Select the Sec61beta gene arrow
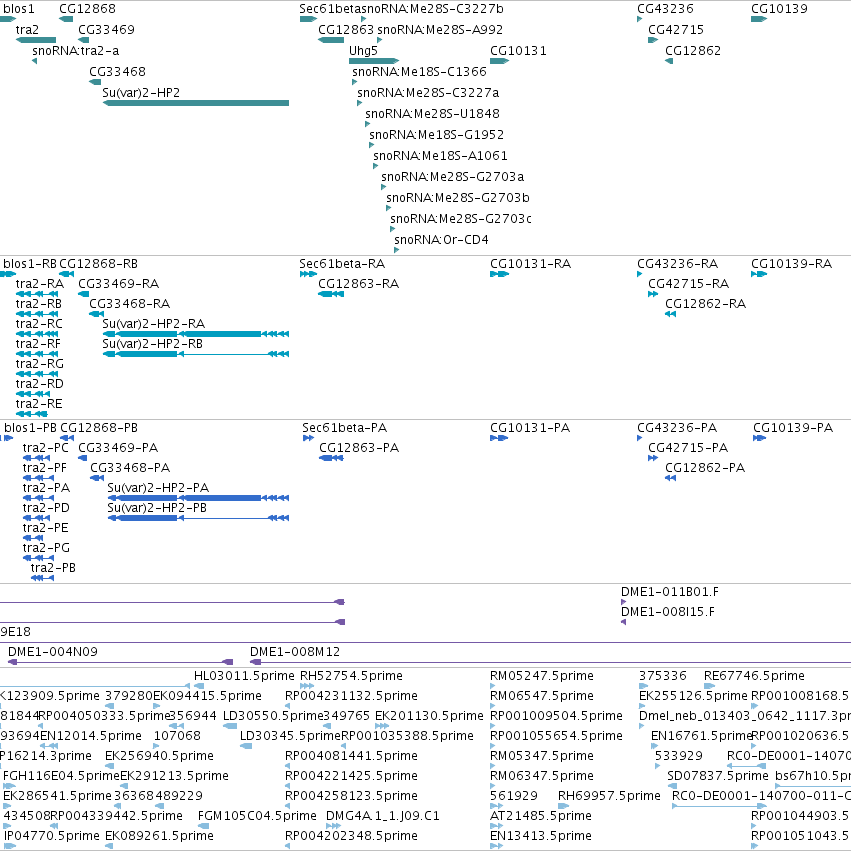The image size is (851, 851). 308,19
